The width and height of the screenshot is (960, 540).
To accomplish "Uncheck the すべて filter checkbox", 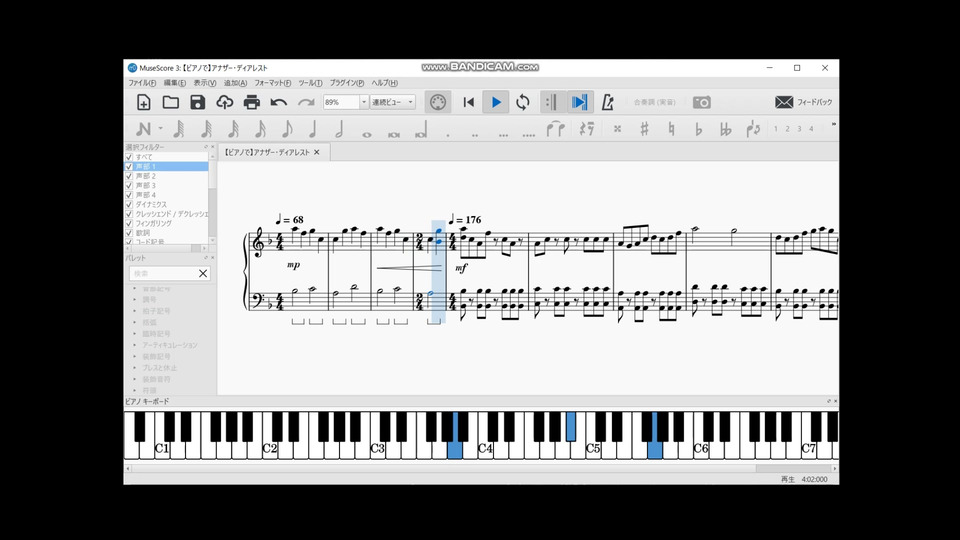I will (x=129, y=157).
